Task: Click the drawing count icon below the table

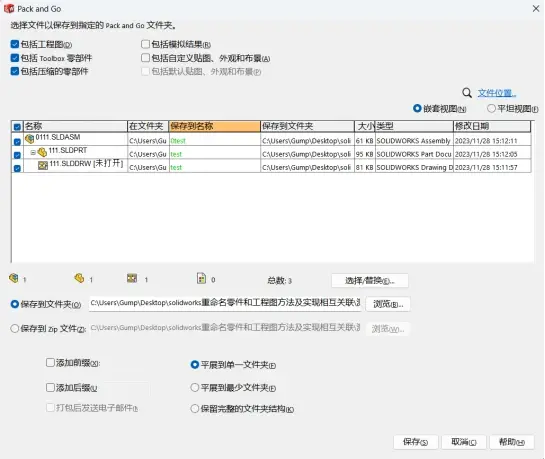Action: 132,278
